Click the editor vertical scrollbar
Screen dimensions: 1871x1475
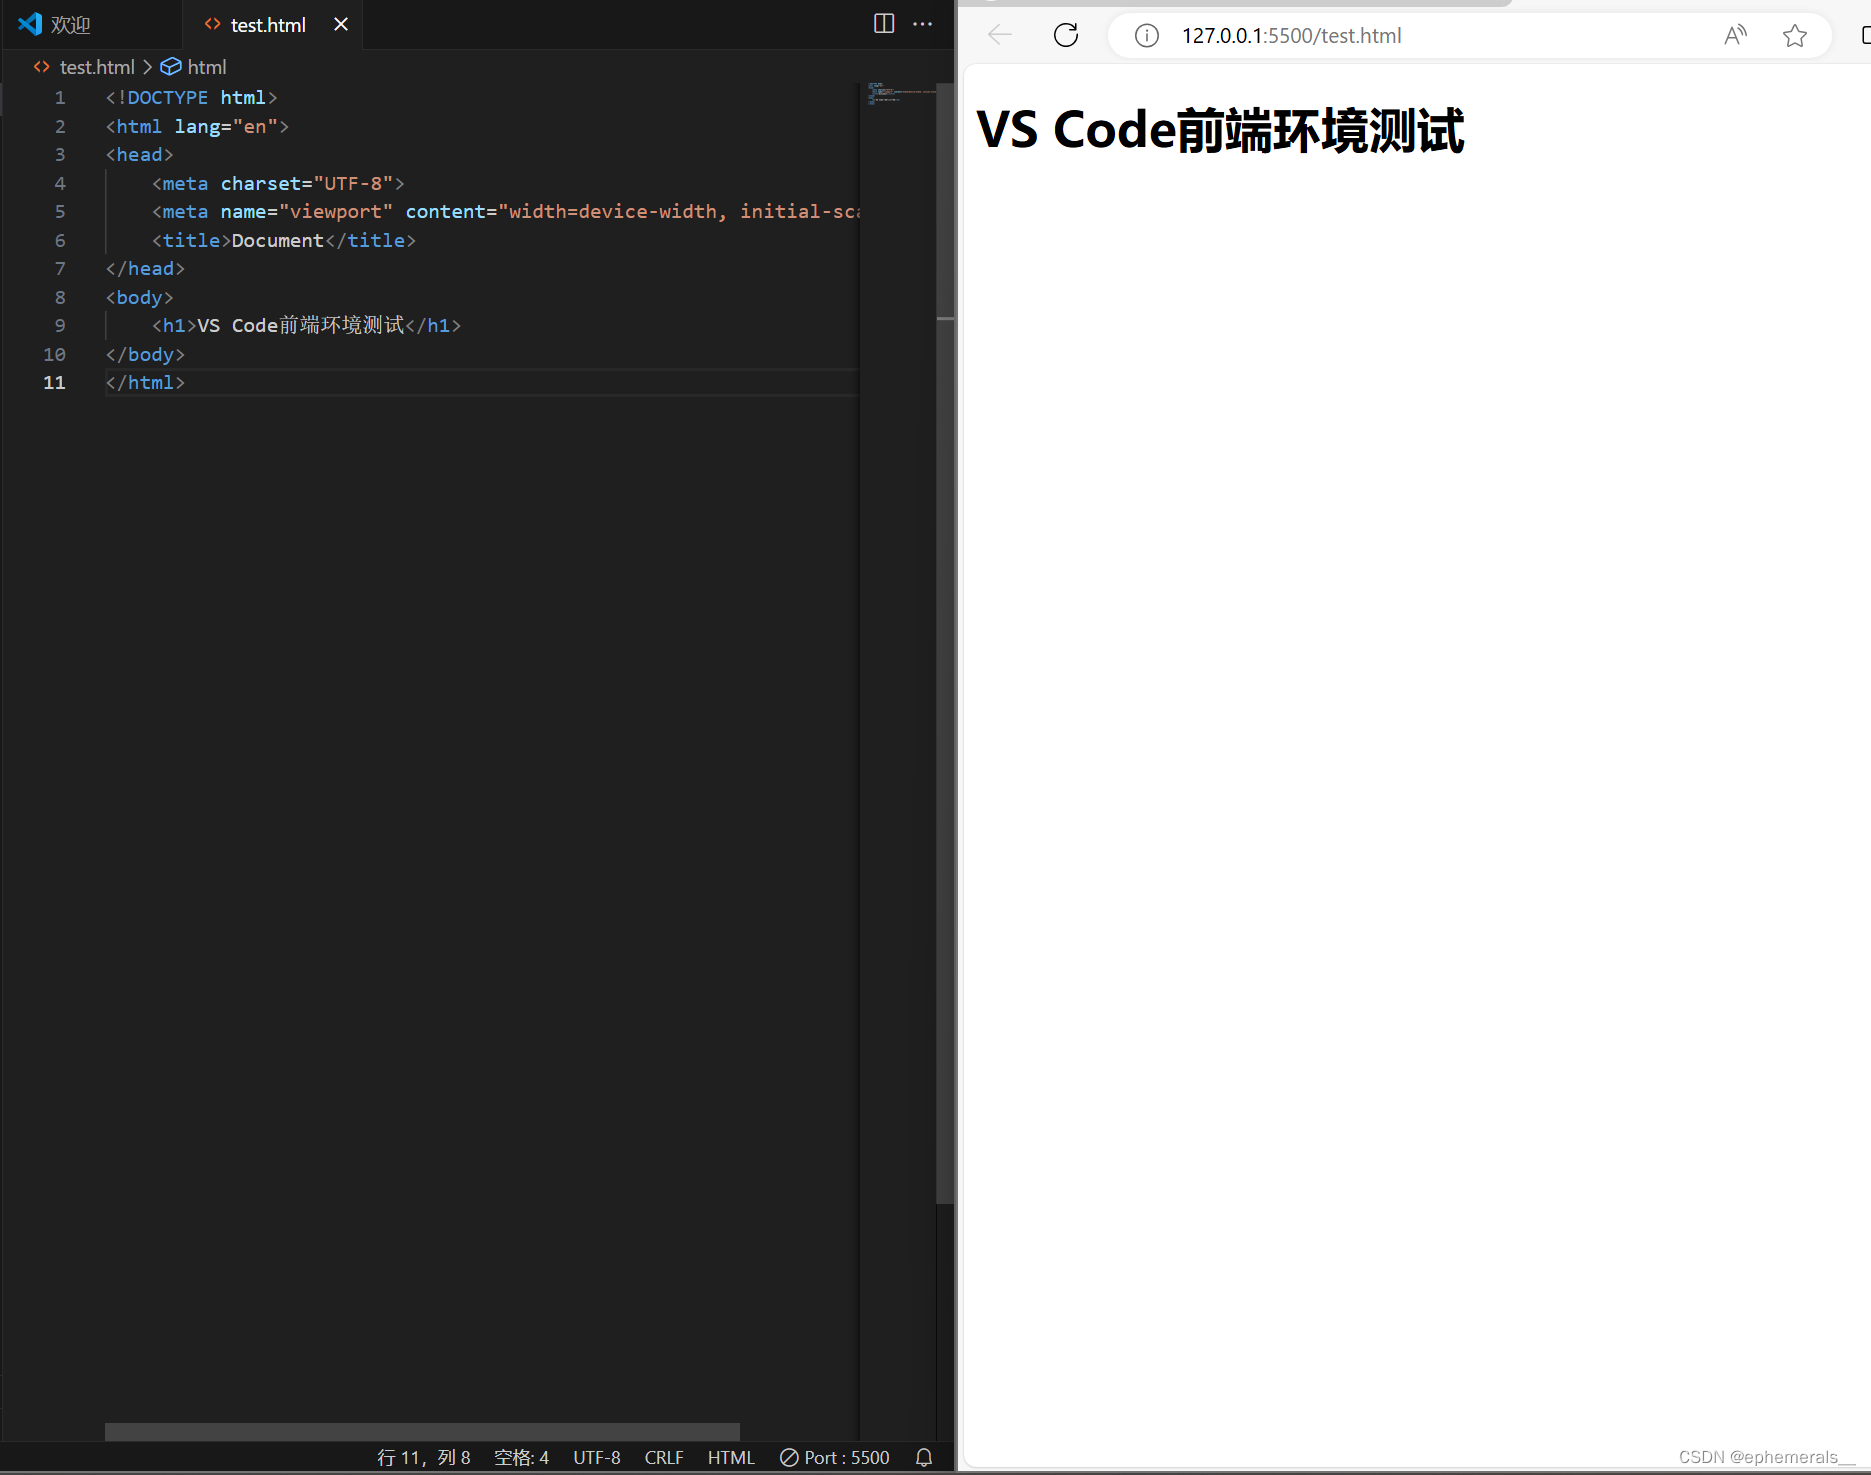(945, 643)
